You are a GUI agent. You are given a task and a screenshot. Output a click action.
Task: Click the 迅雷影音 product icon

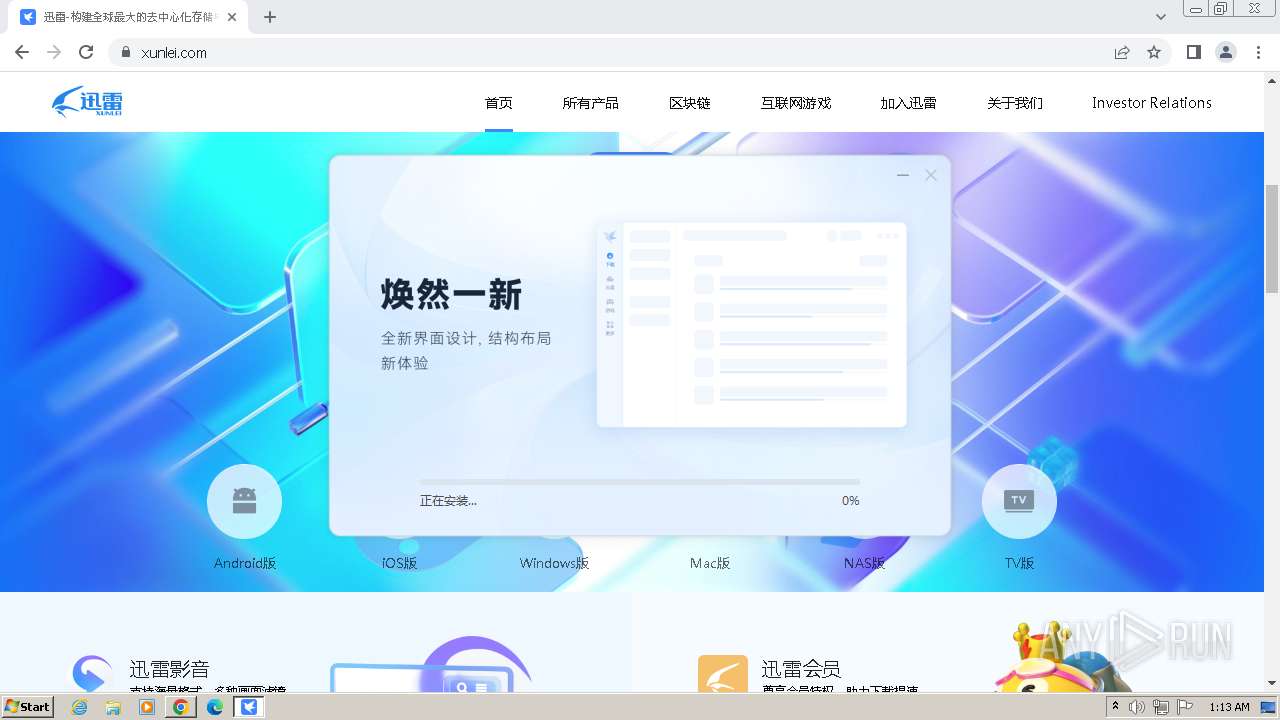point(92,673)
